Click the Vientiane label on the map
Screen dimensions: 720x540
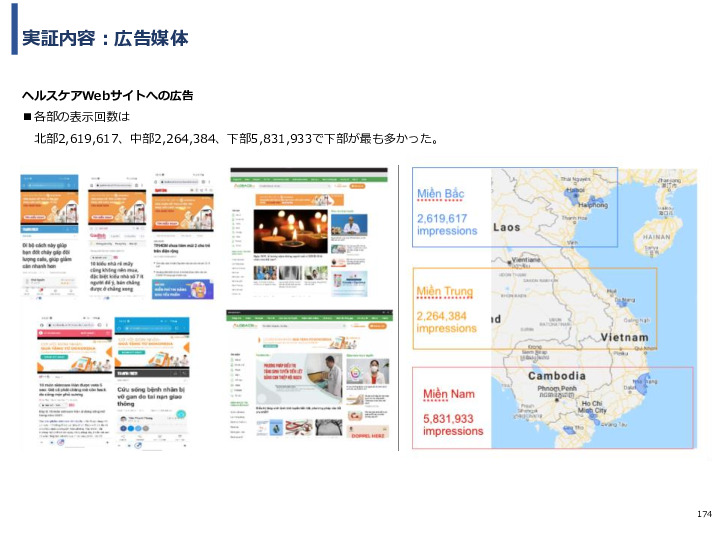pyautogui.click(x=526, y=259)
